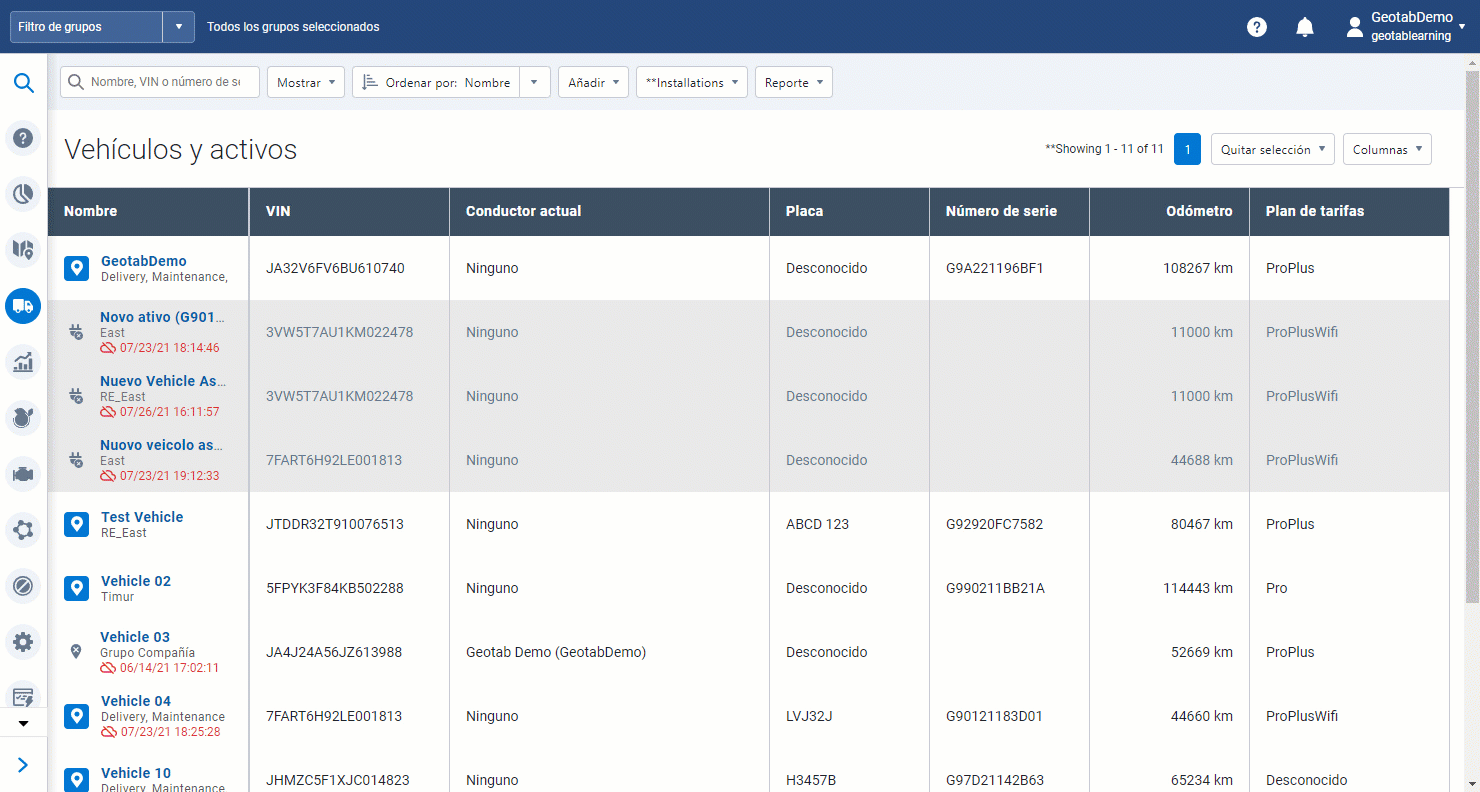
Task: Select the Vehicles truck icon in sidebar
Action: pyautogui.click(x=23, y=306)
